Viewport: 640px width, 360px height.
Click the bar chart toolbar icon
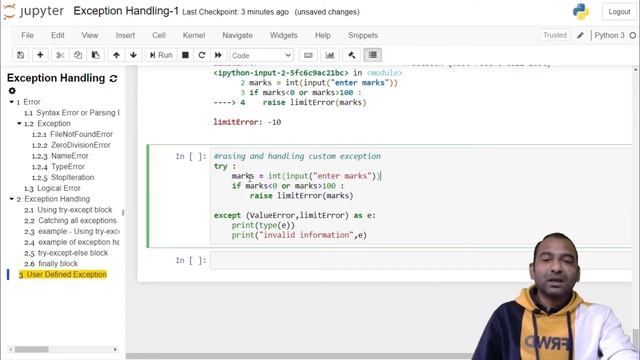pyautogui.click(x=330, y=55)
